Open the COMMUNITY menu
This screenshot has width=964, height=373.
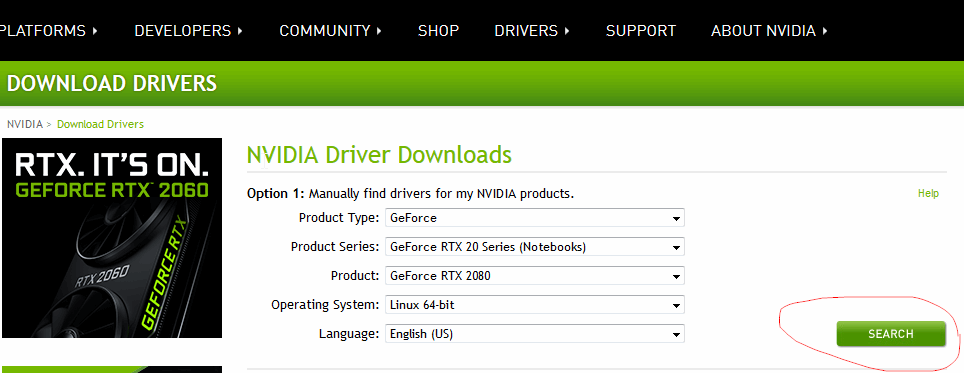[x=331, y=31]
